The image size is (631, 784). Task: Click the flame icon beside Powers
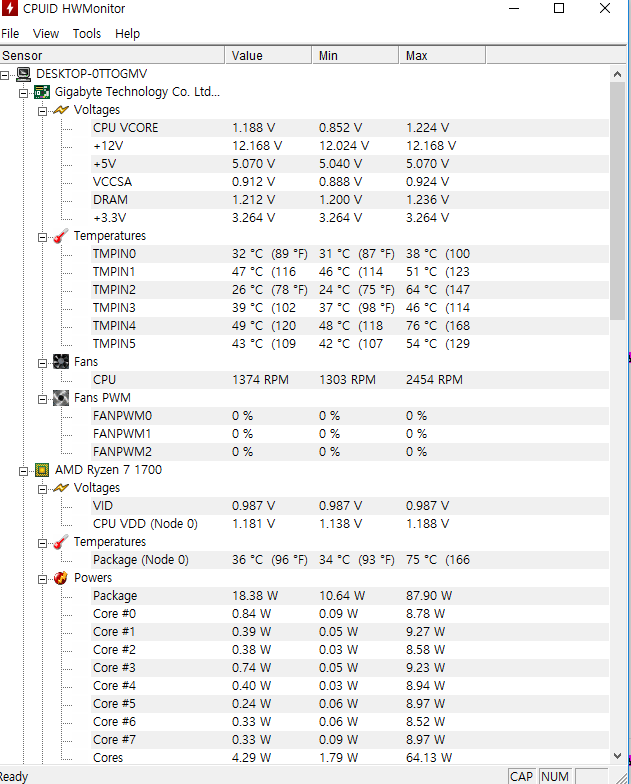click(x=60, y=578)
